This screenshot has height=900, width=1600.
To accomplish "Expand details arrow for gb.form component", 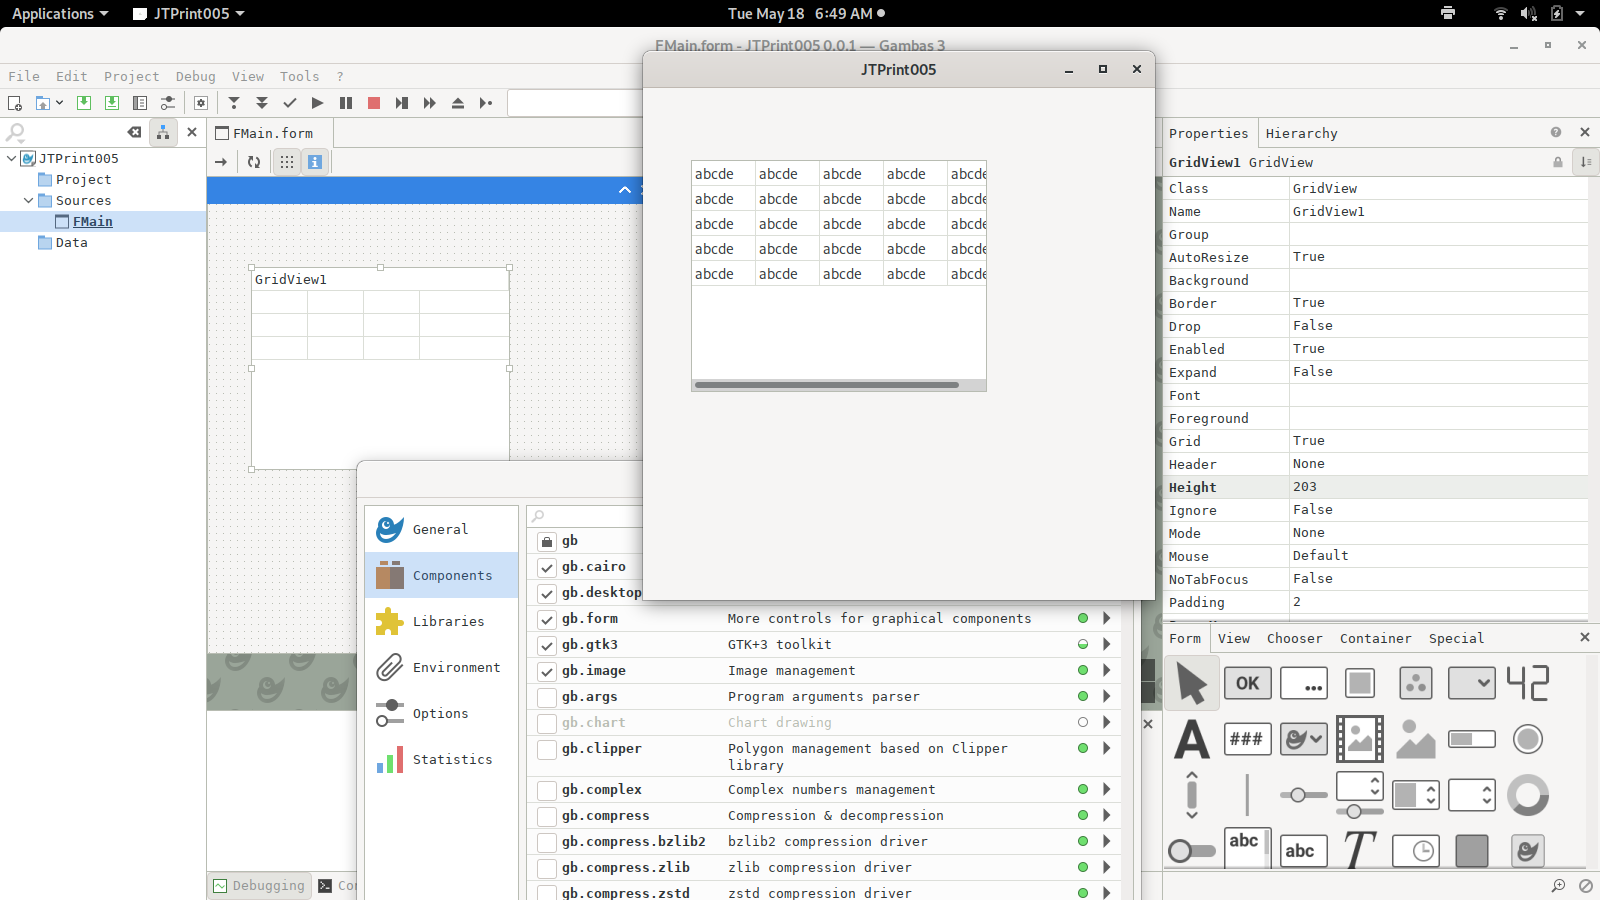I will [1107, 619].
